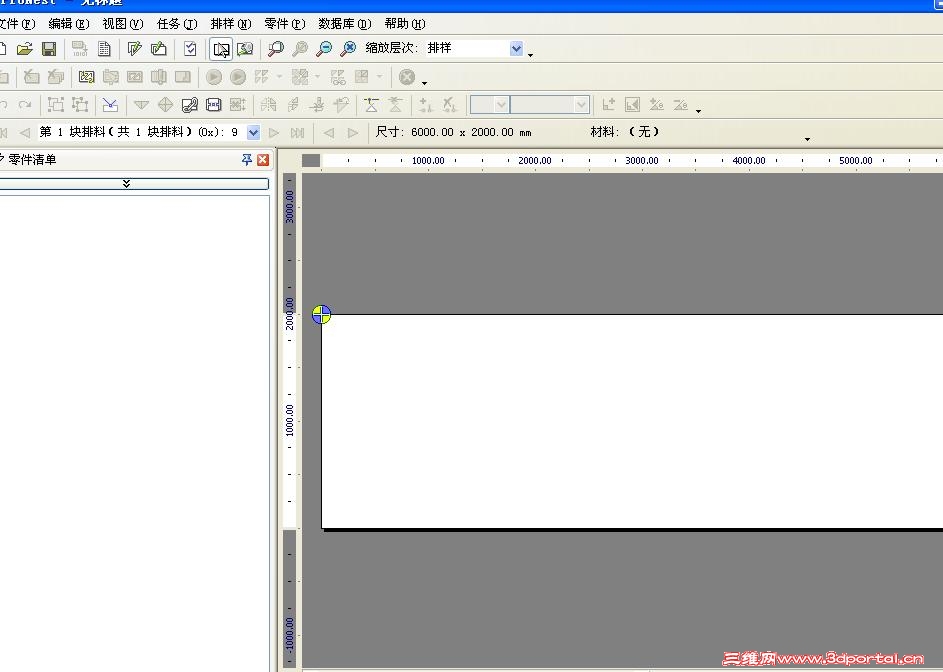This screenshot has height=672, width=943.
Task: Click the document report icon beside the 1010 icon
Action: [104, 49]
